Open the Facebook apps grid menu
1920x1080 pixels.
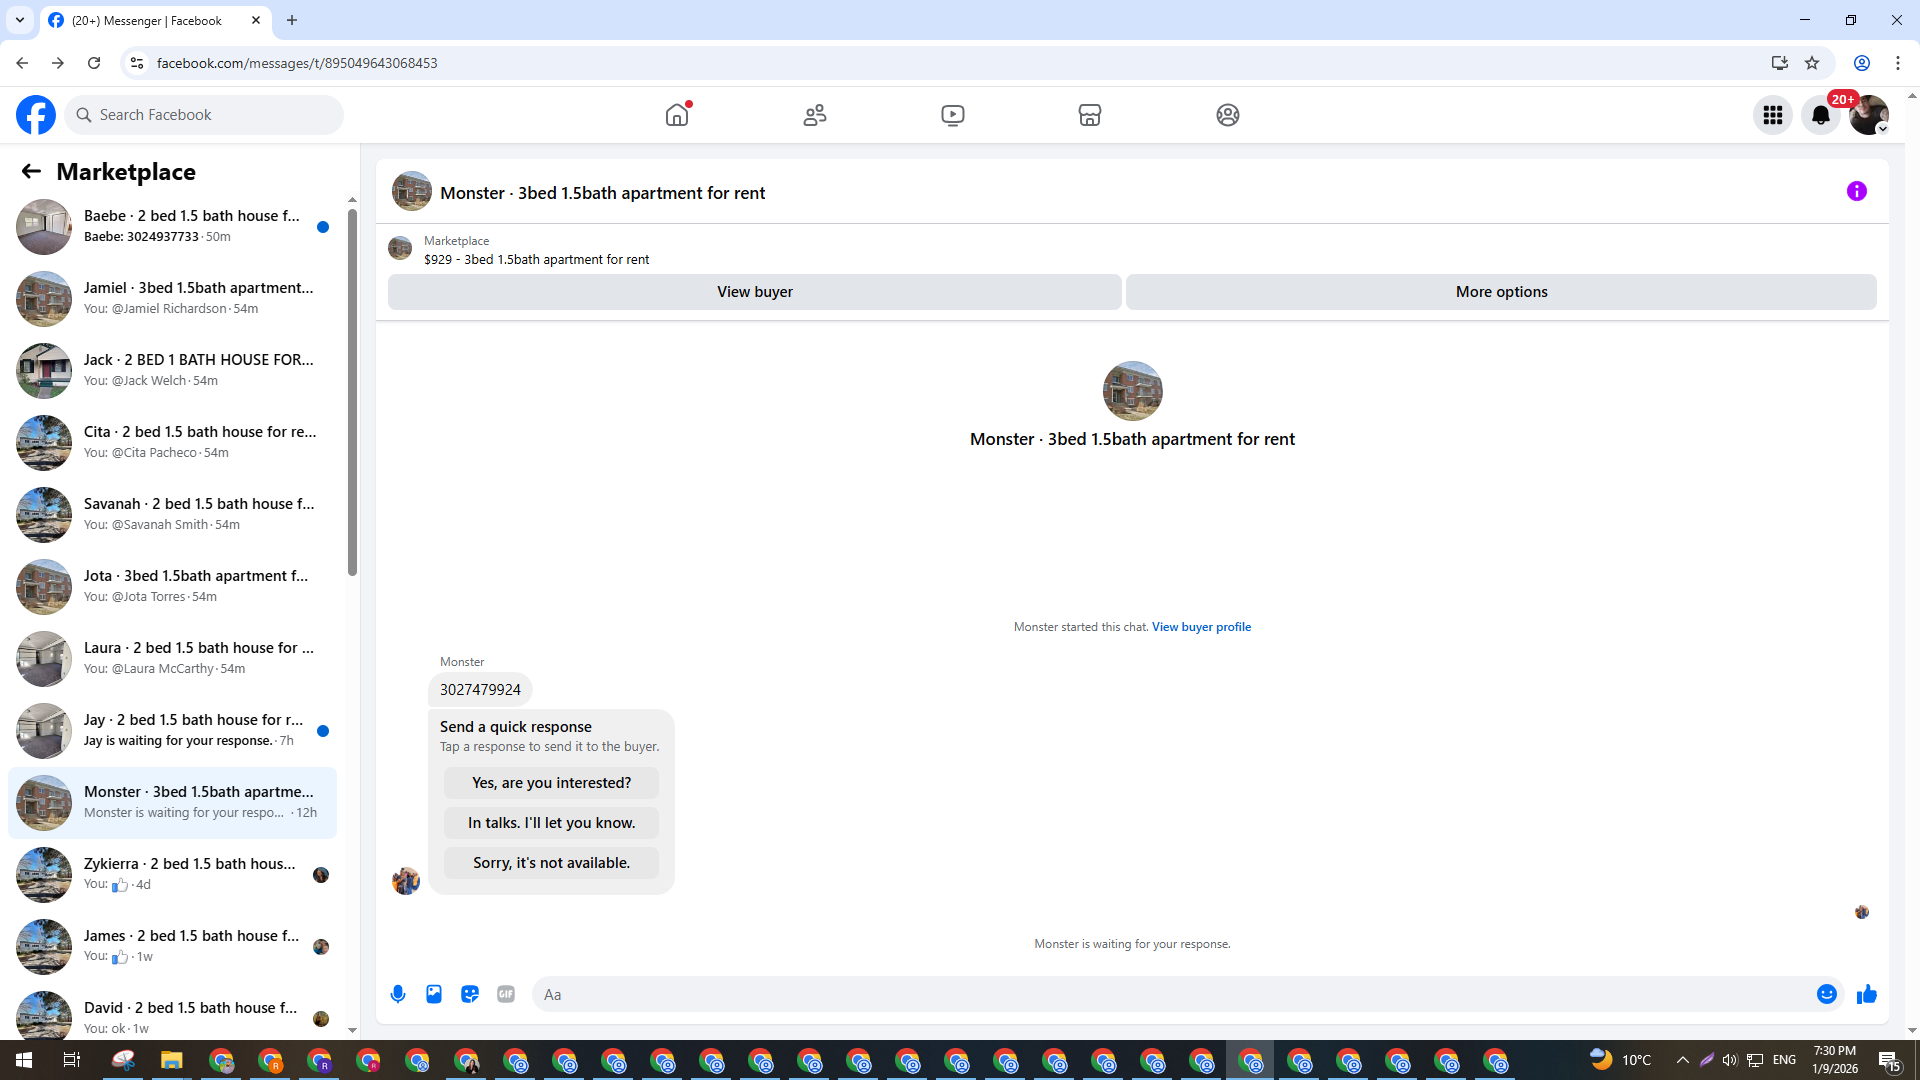[1772, 115]
